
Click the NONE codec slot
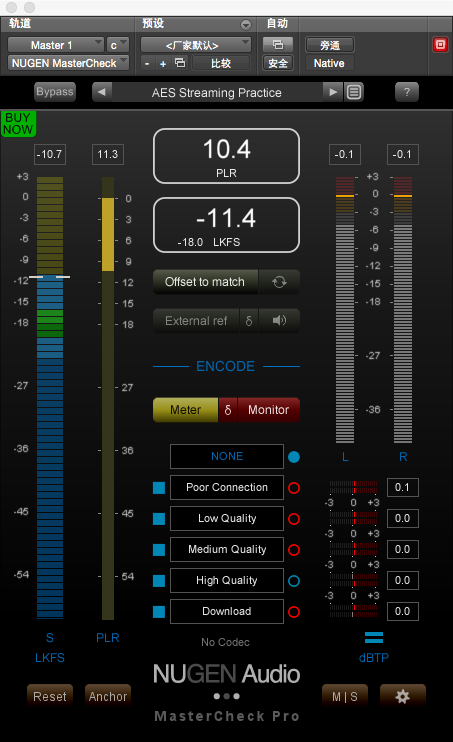[227, 456]
